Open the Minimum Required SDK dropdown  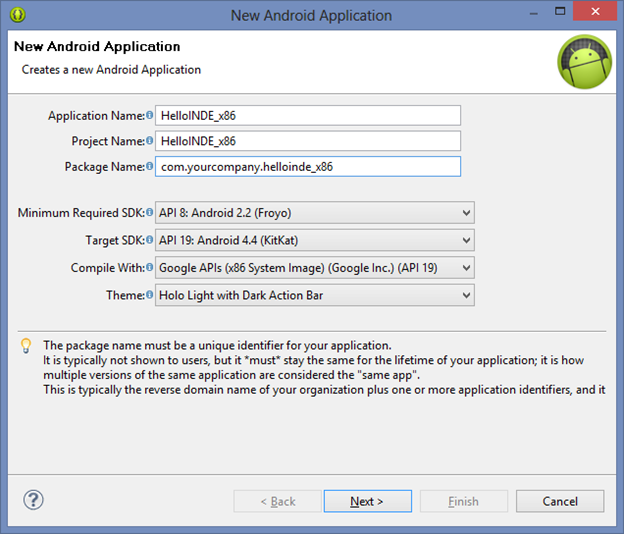[x=314, y=213]
